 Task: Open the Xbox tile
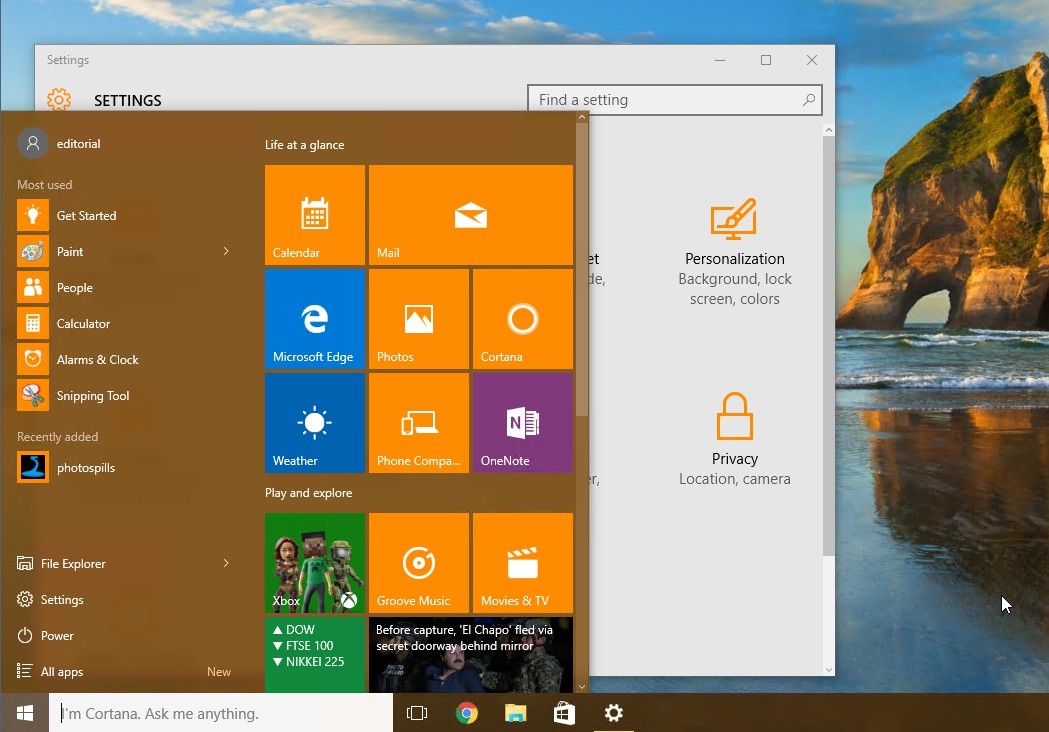[x=315, y=563]
